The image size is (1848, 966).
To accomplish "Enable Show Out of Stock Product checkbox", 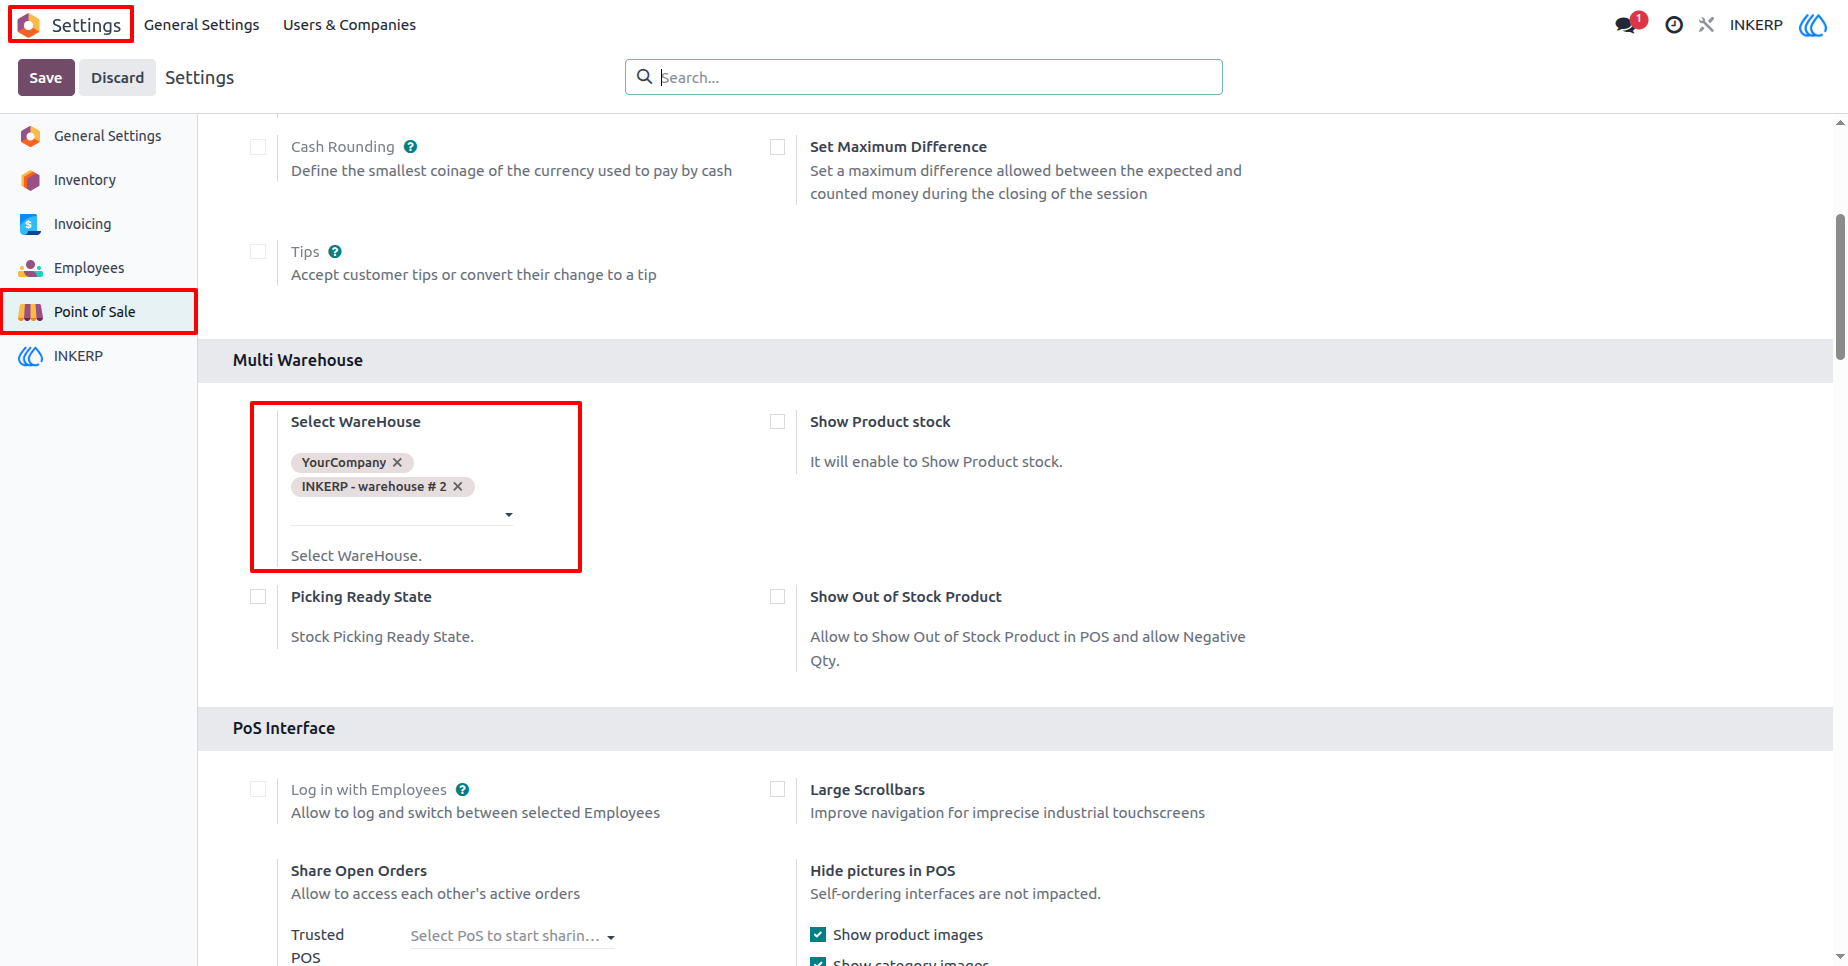I will pos(777,597).
